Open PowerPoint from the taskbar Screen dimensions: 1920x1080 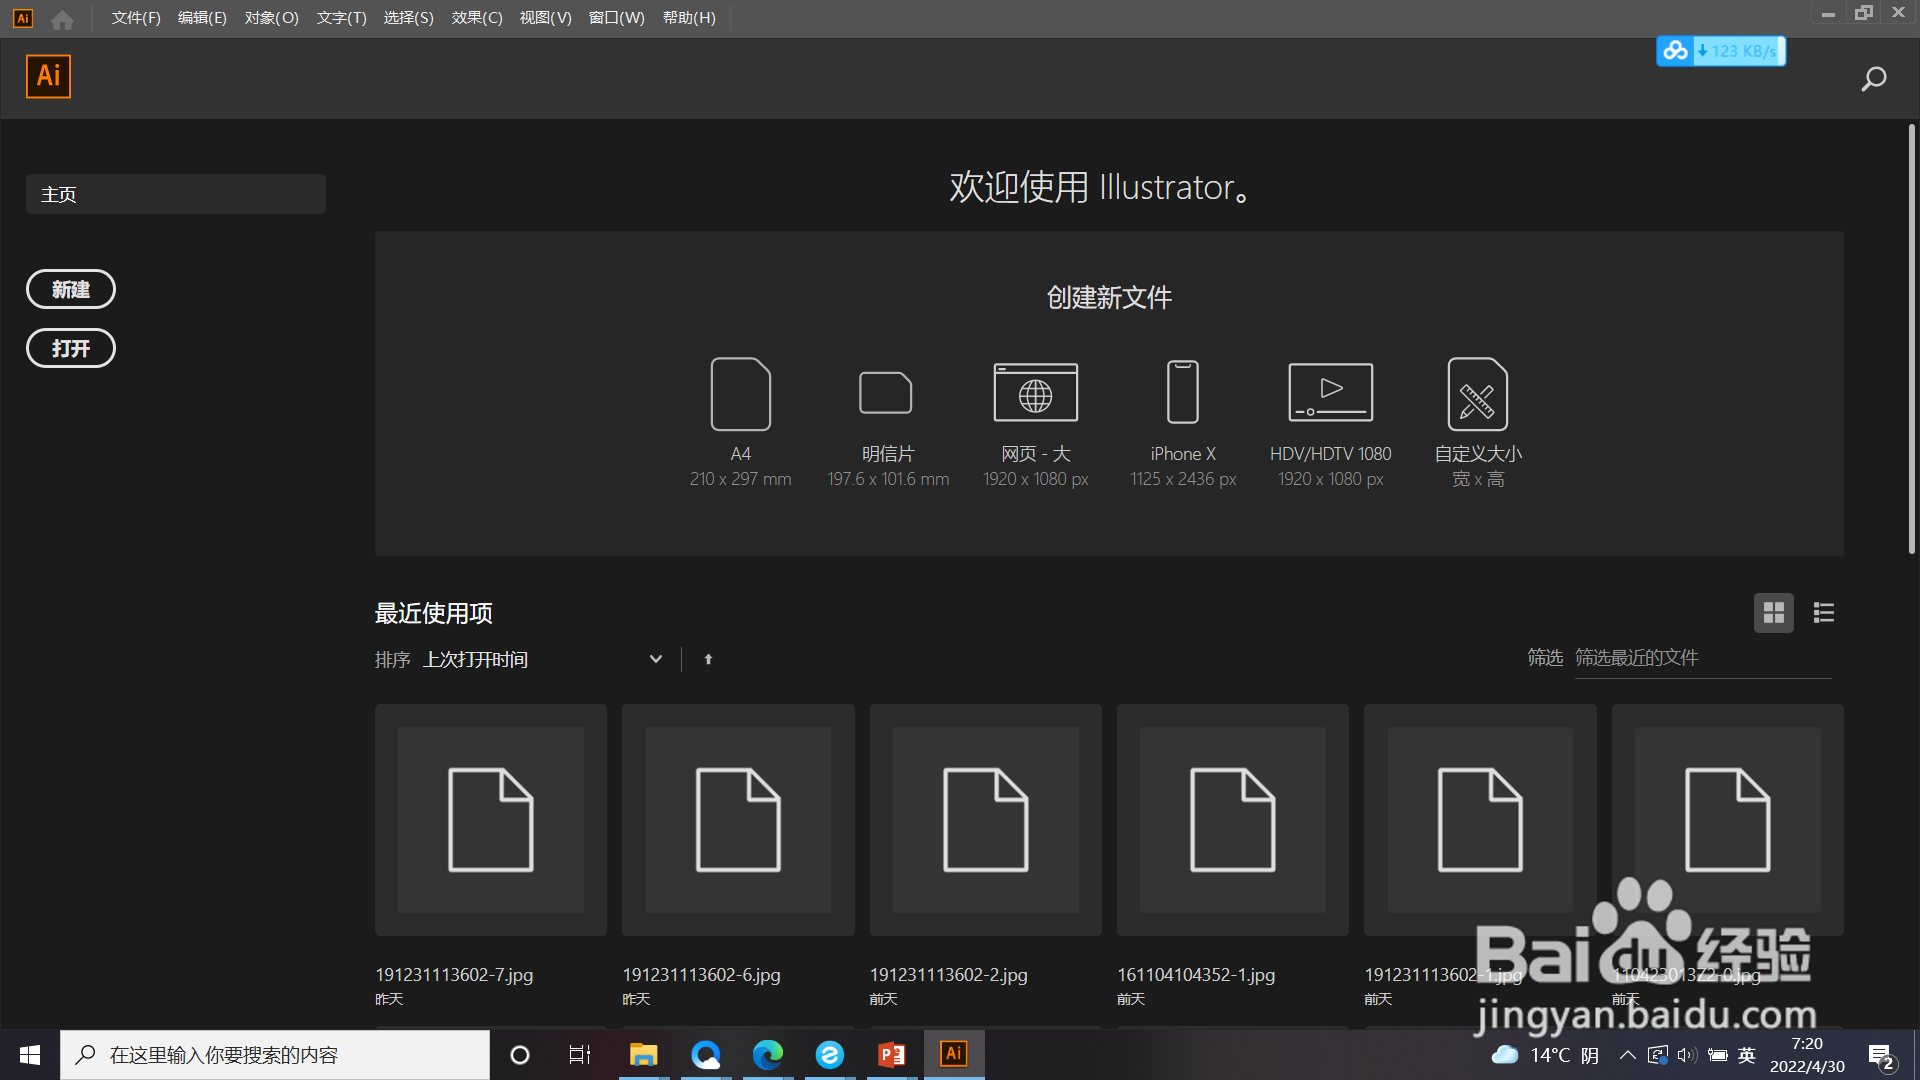892,1055
